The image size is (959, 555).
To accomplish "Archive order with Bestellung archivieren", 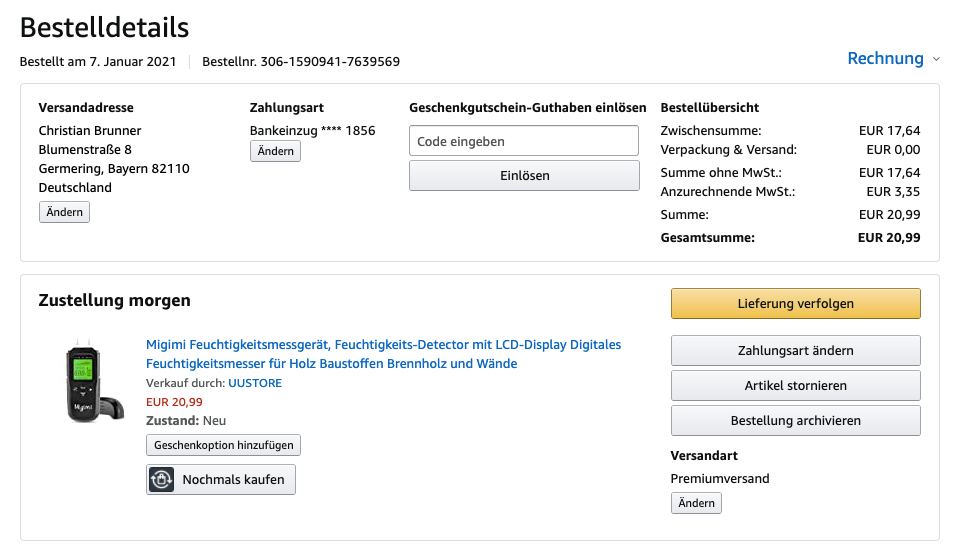I will pyautogui.click(x=795, y=421).
